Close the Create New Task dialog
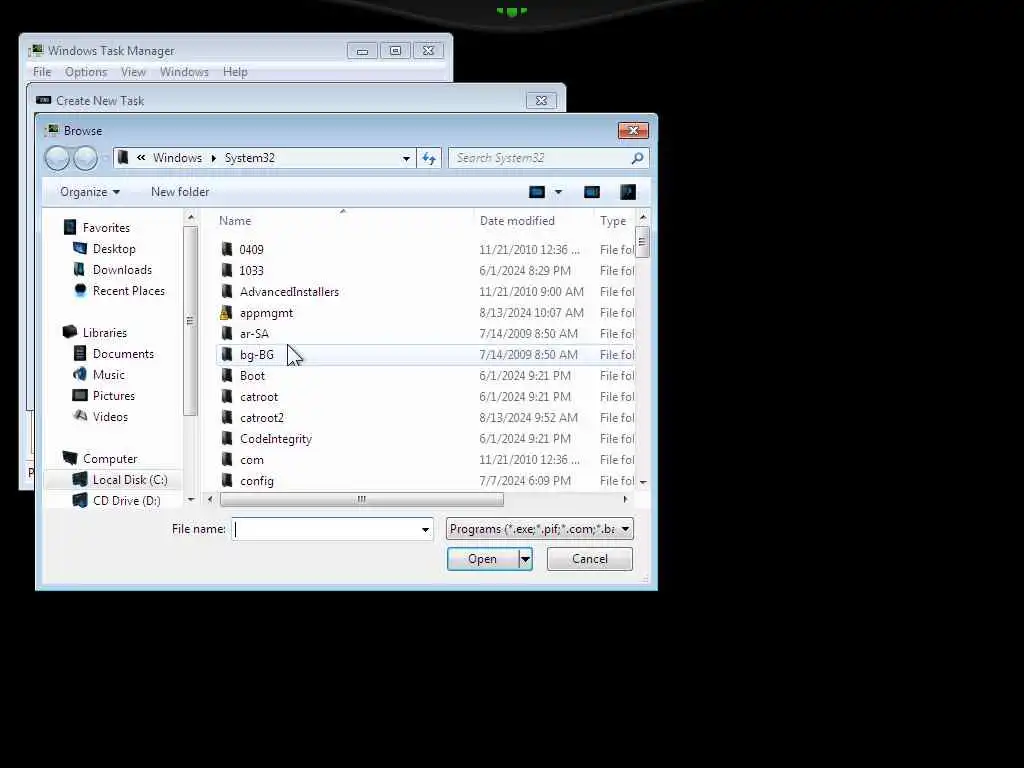Image resolution: width=1024 pixels, height=768 pixels. click(x=541, y=101)
